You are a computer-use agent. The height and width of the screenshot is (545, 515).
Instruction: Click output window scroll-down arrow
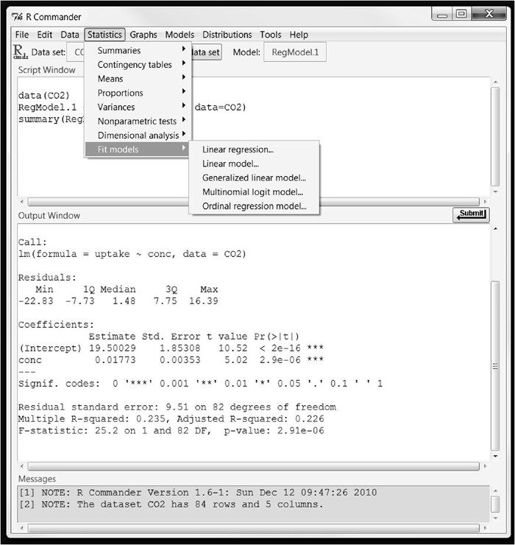pyautogui.click(x=496, y=456)
